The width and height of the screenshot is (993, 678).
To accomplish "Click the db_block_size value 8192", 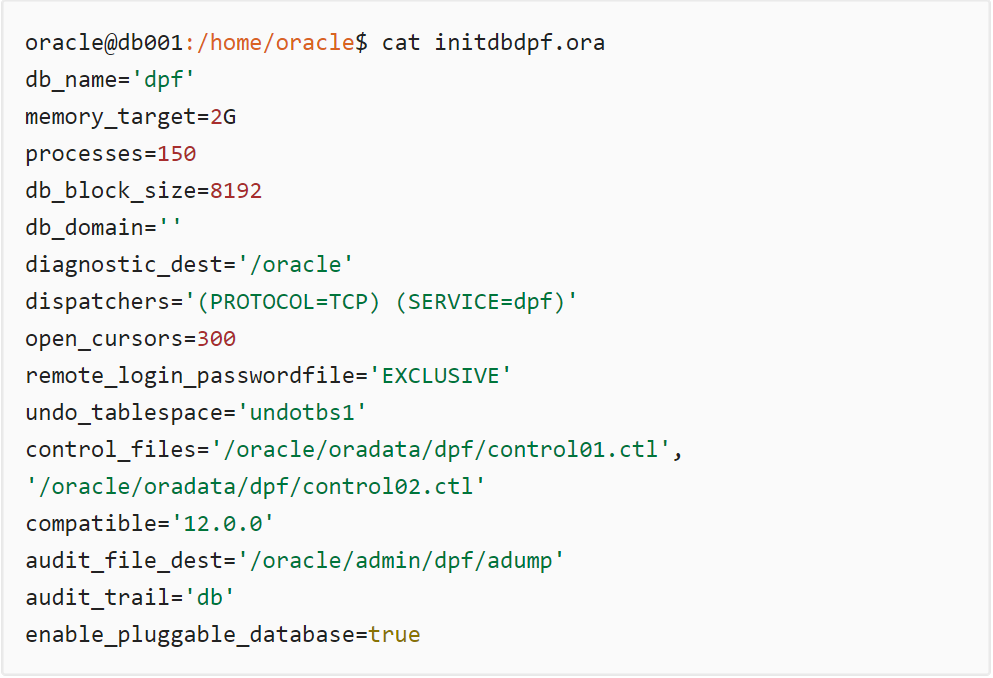I will 236,191.
